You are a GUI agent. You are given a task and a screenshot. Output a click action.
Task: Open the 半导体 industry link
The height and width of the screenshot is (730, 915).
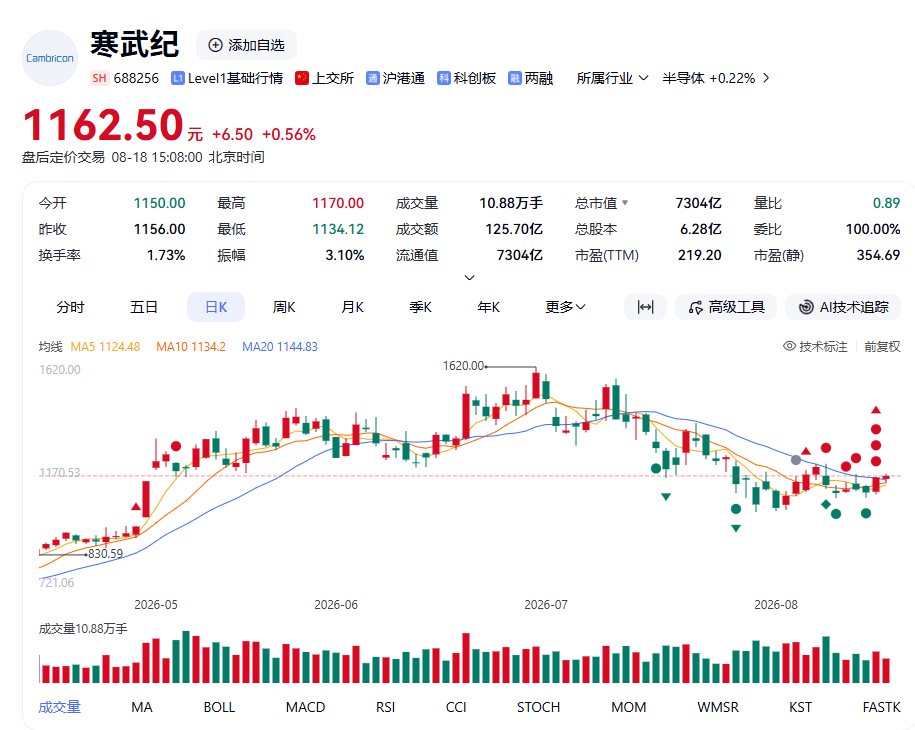(715, 78)
